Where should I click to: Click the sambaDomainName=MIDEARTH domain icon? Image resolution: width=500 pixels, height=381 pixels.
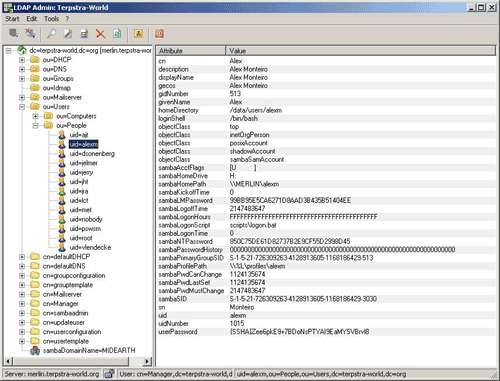[x=35, y=350]
